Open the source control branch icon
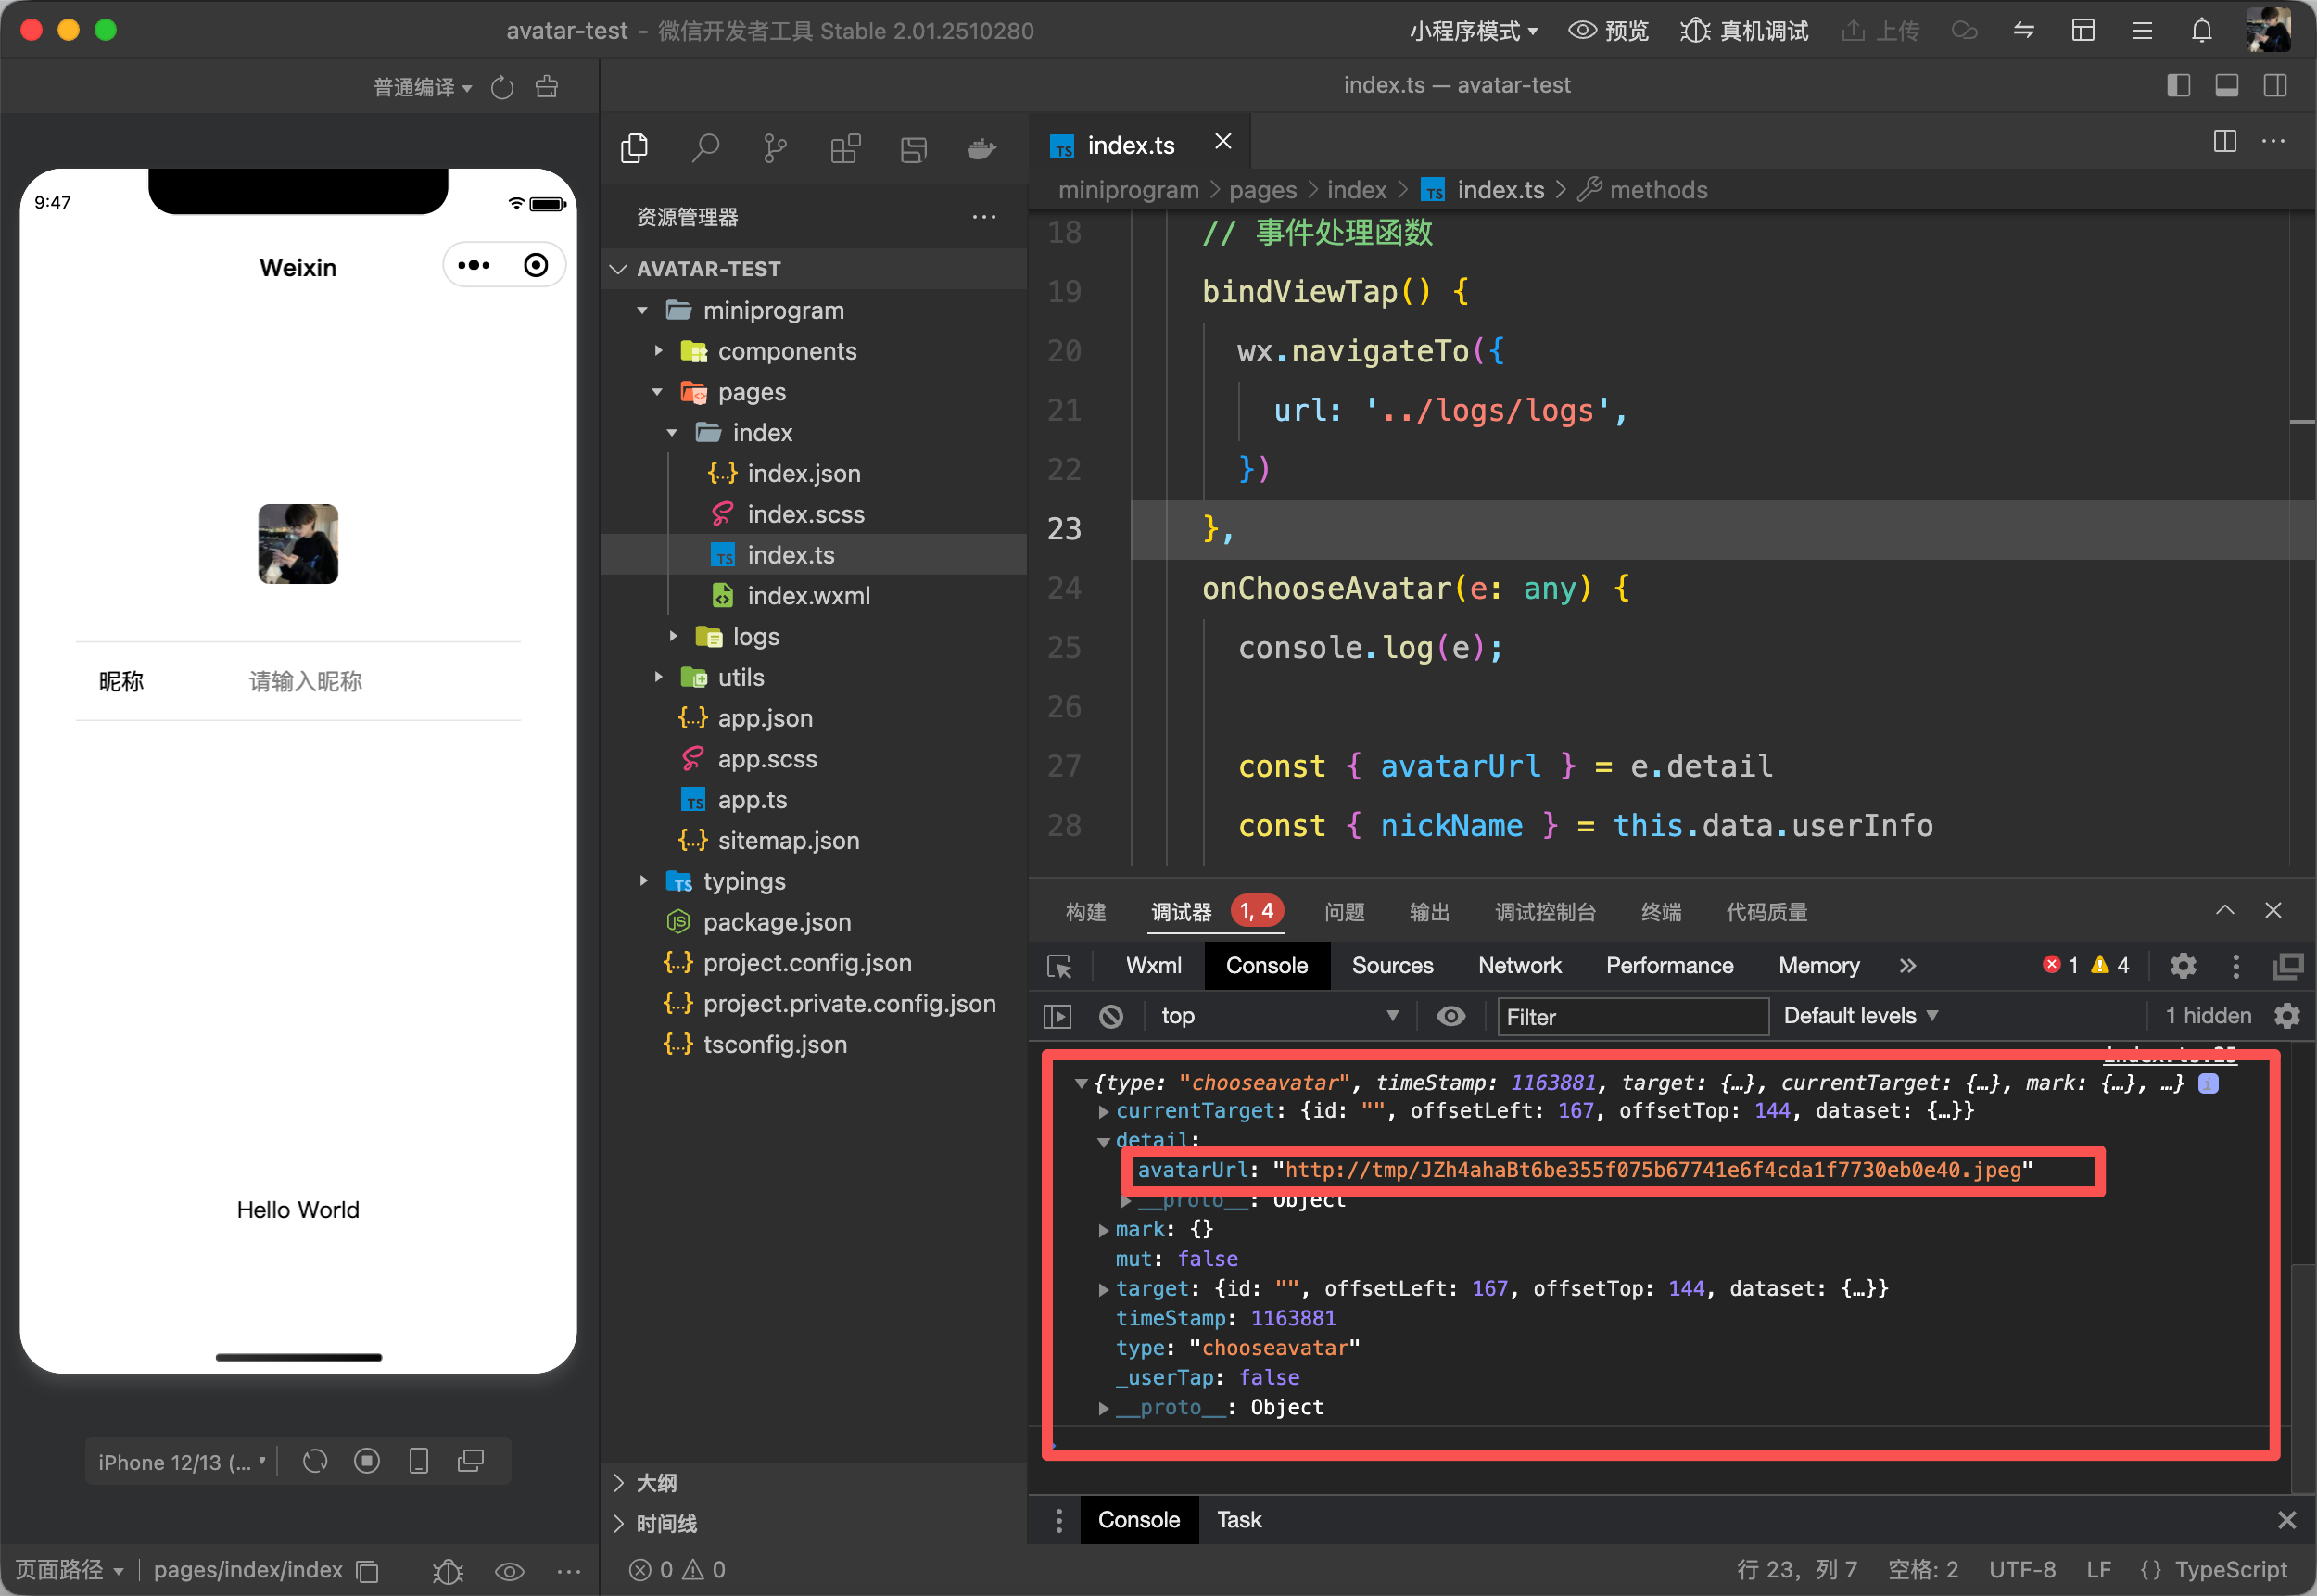 click(775, 149)
